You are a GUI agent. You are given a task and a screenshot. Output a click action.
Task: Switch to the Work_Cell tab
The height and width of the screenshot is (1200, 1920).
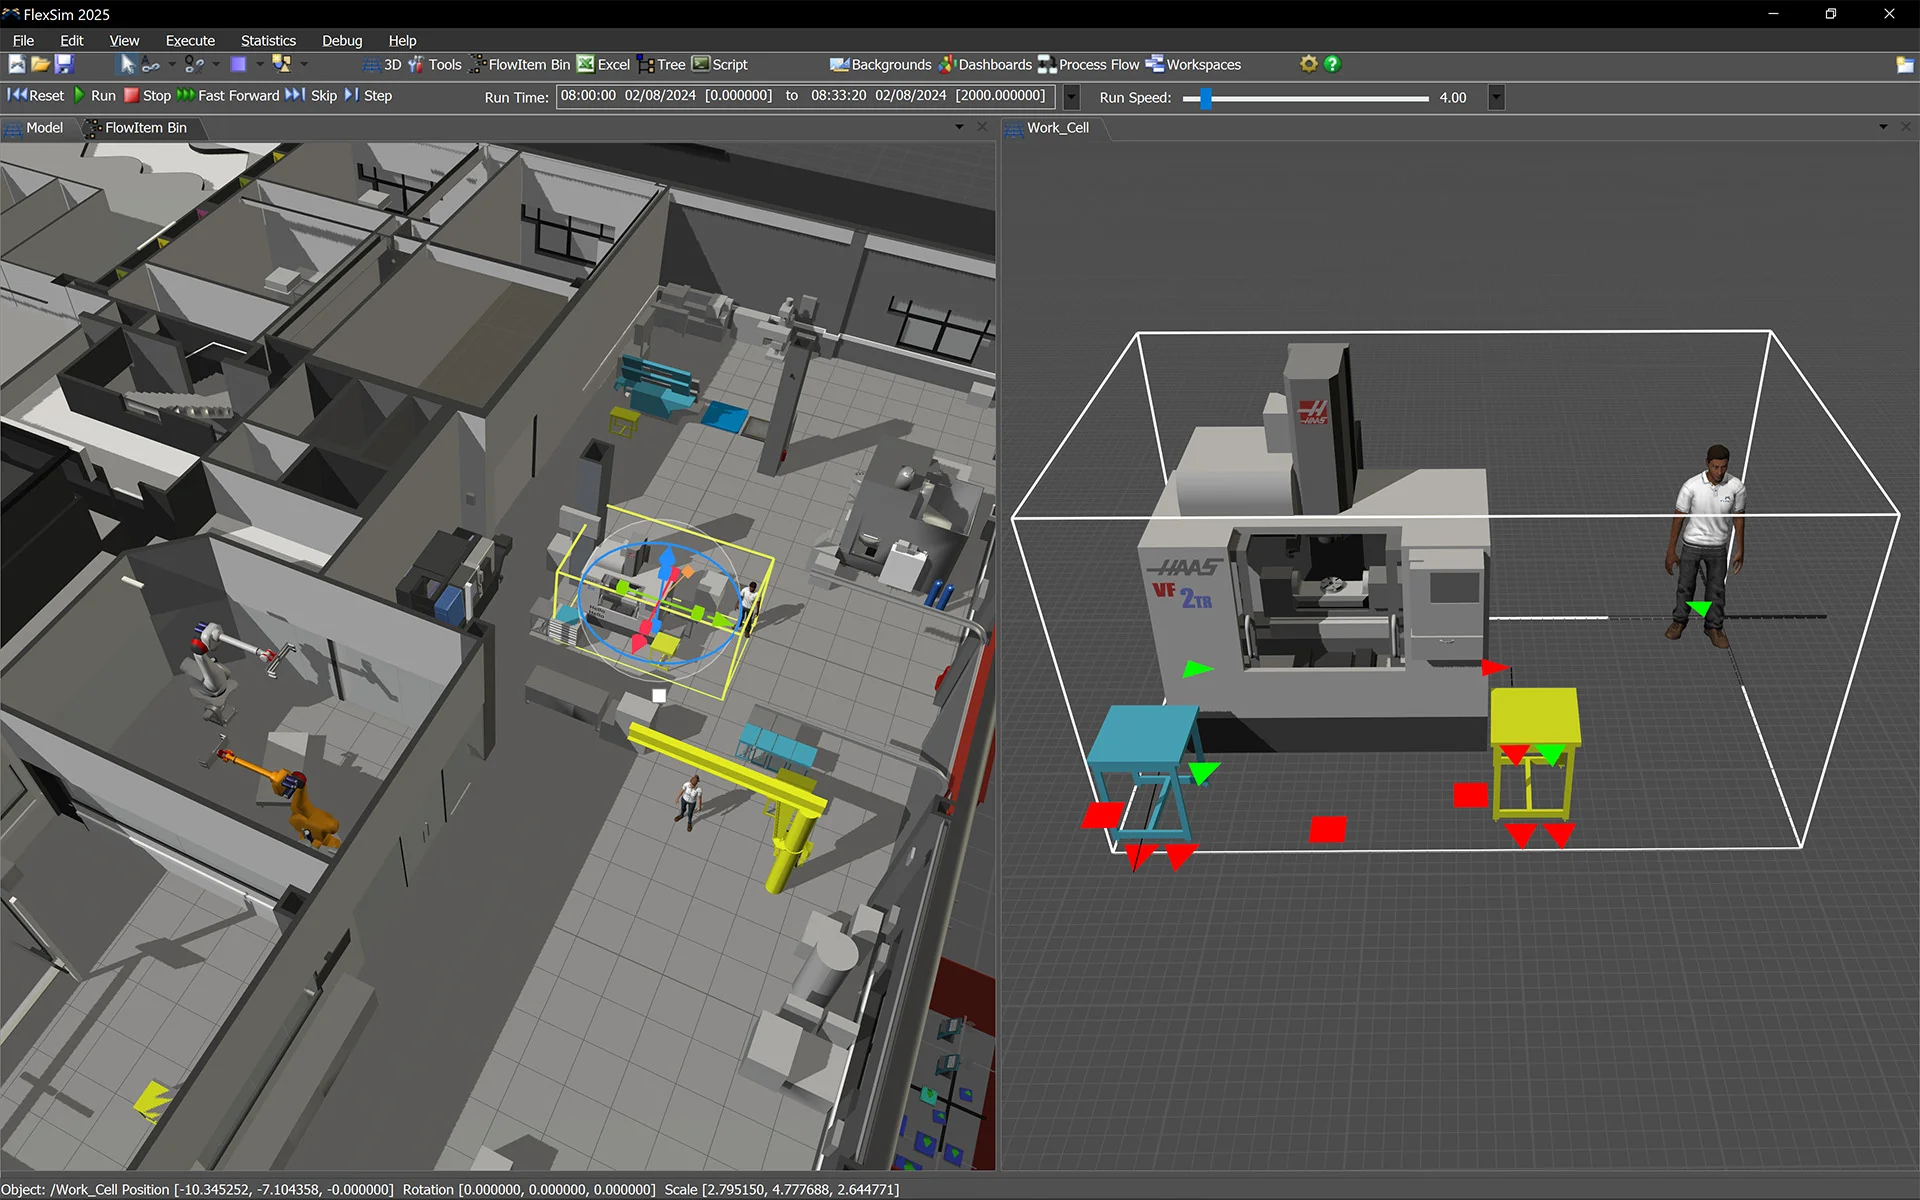(x=1056, y=128)
